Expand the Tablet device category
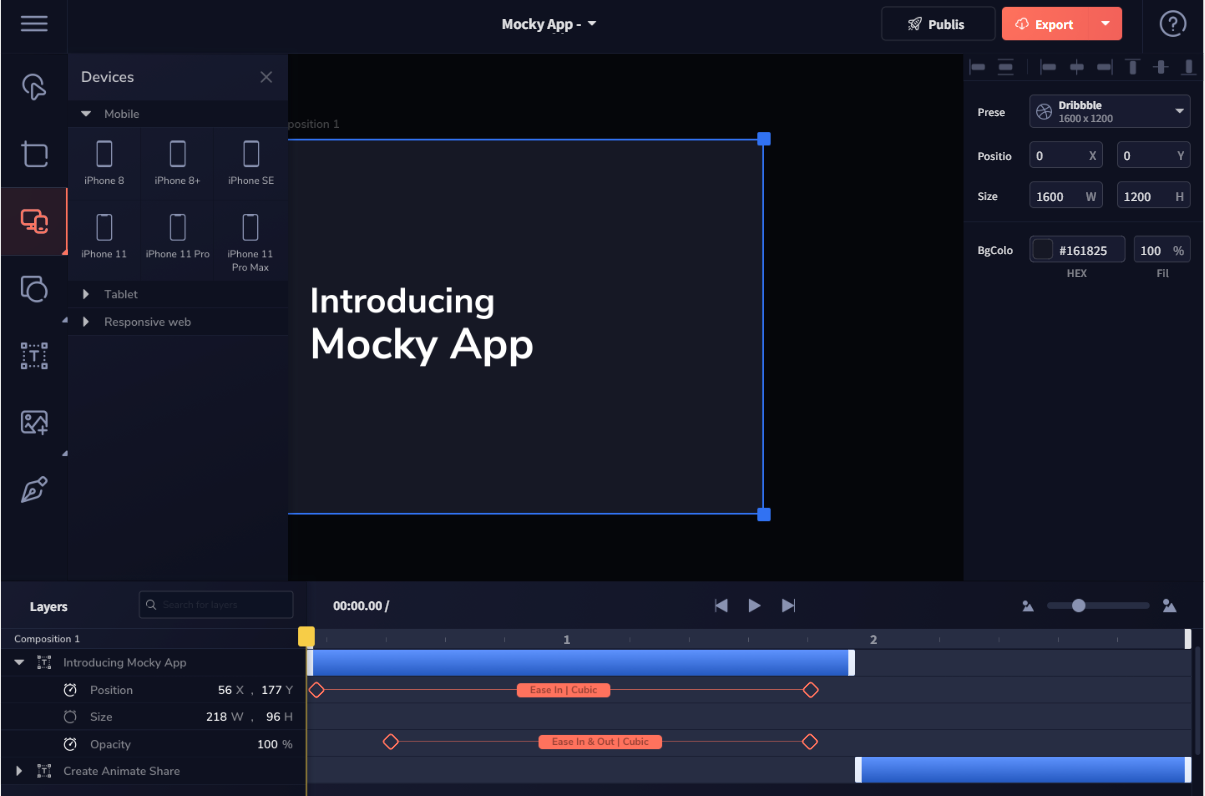Screen dimensions: 1205x796 tap(86, 294)
